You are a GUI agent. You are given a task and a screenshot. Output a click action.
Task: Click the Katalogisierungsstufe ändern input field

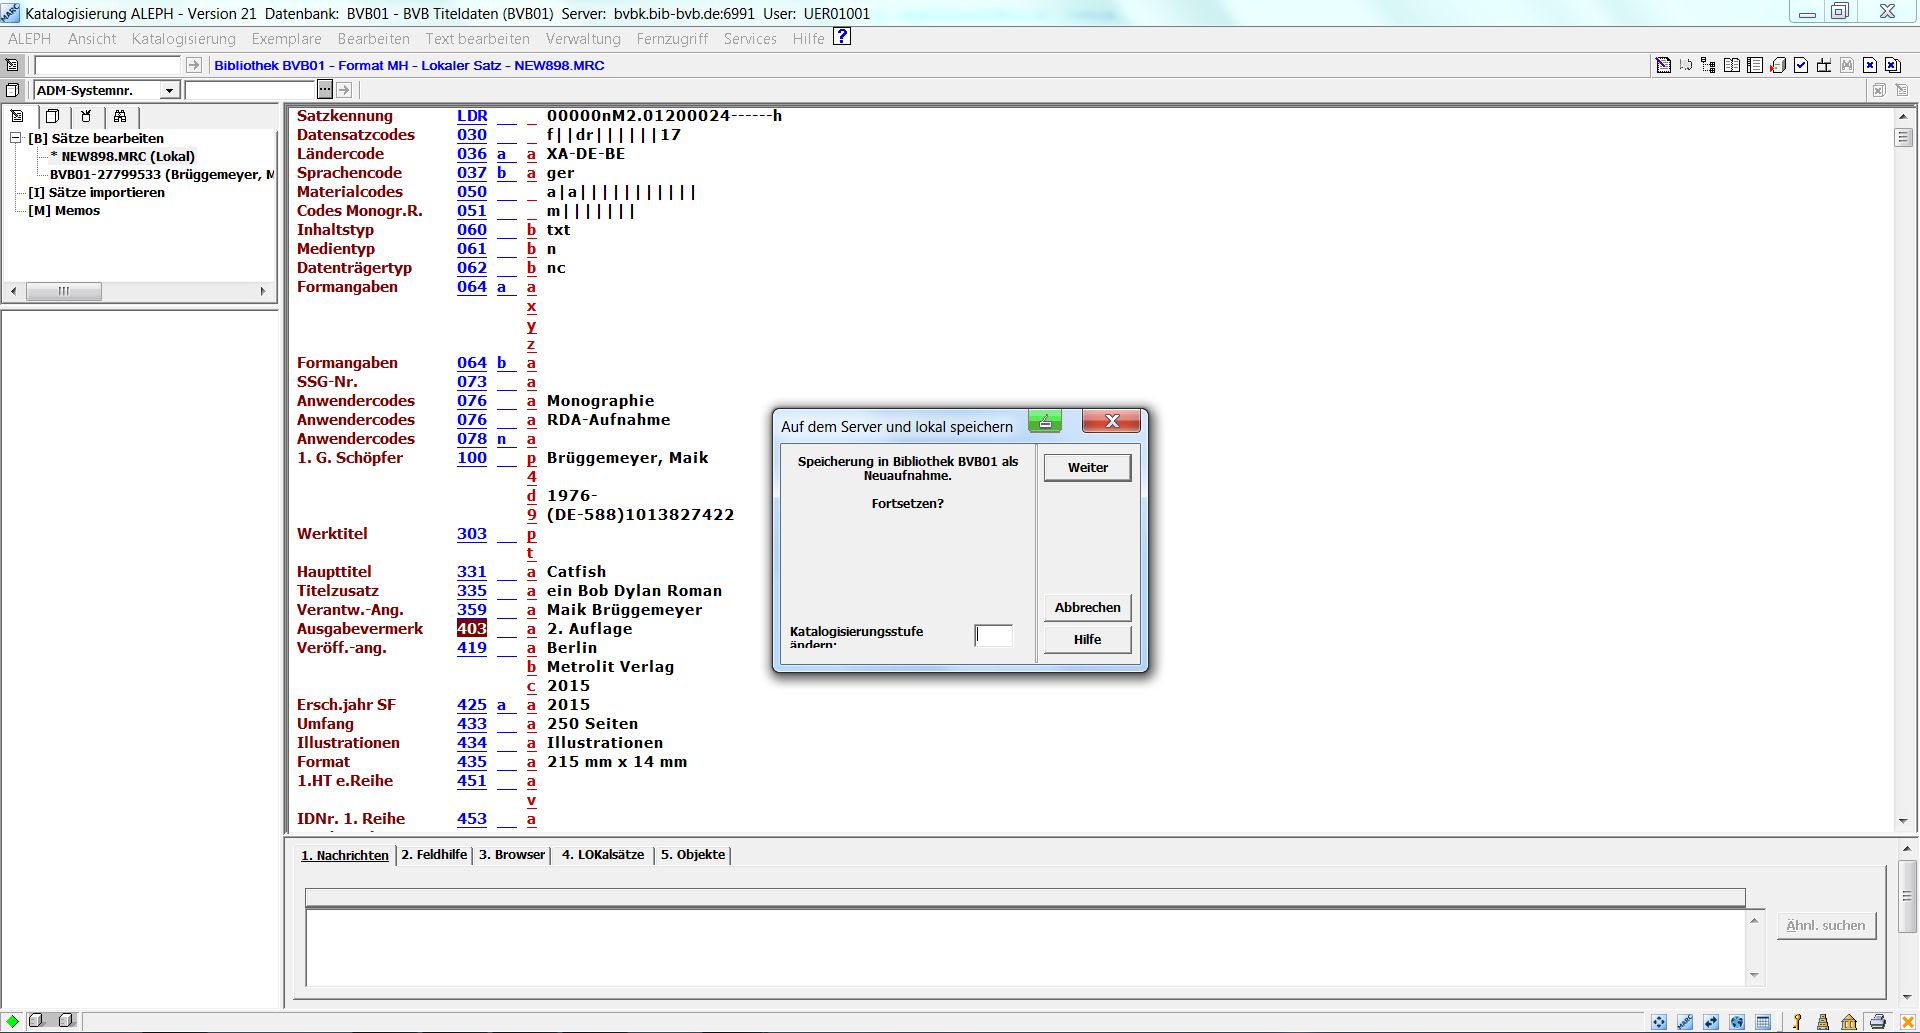(993, 635)
